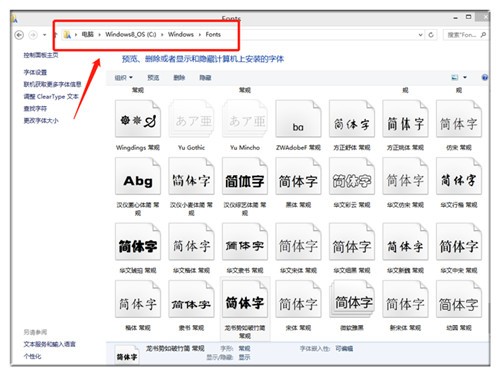Select the 汉仪综艺体简 font icon
500x376 pixels.
pos(245,176)
